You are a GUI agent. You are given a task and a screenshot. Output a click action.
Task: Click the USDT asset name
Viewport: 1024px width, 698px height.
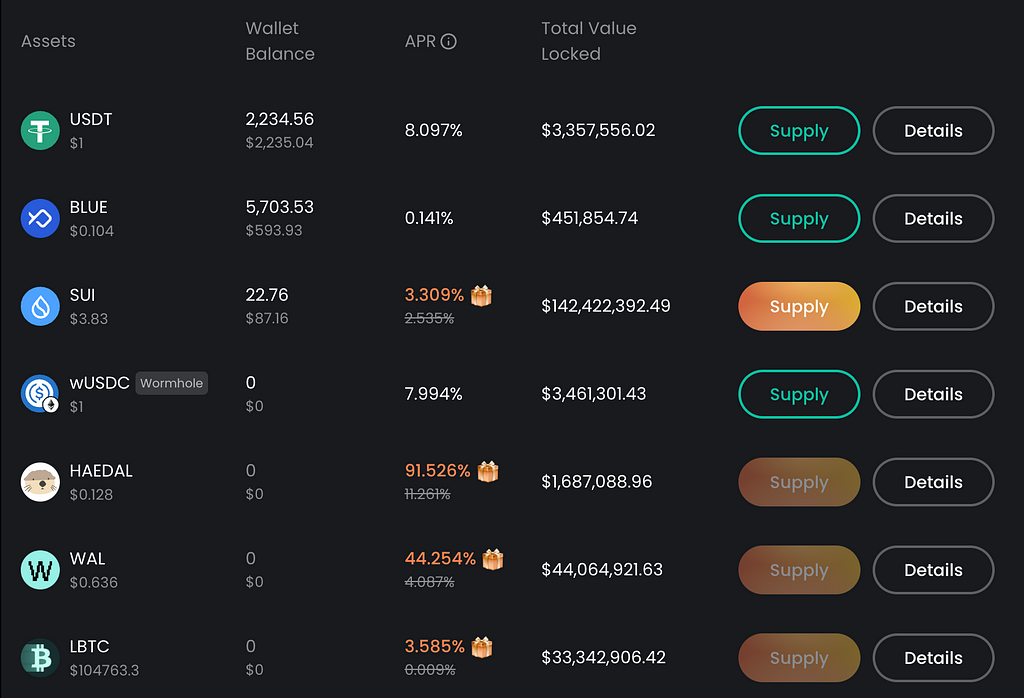coord(91,119)
